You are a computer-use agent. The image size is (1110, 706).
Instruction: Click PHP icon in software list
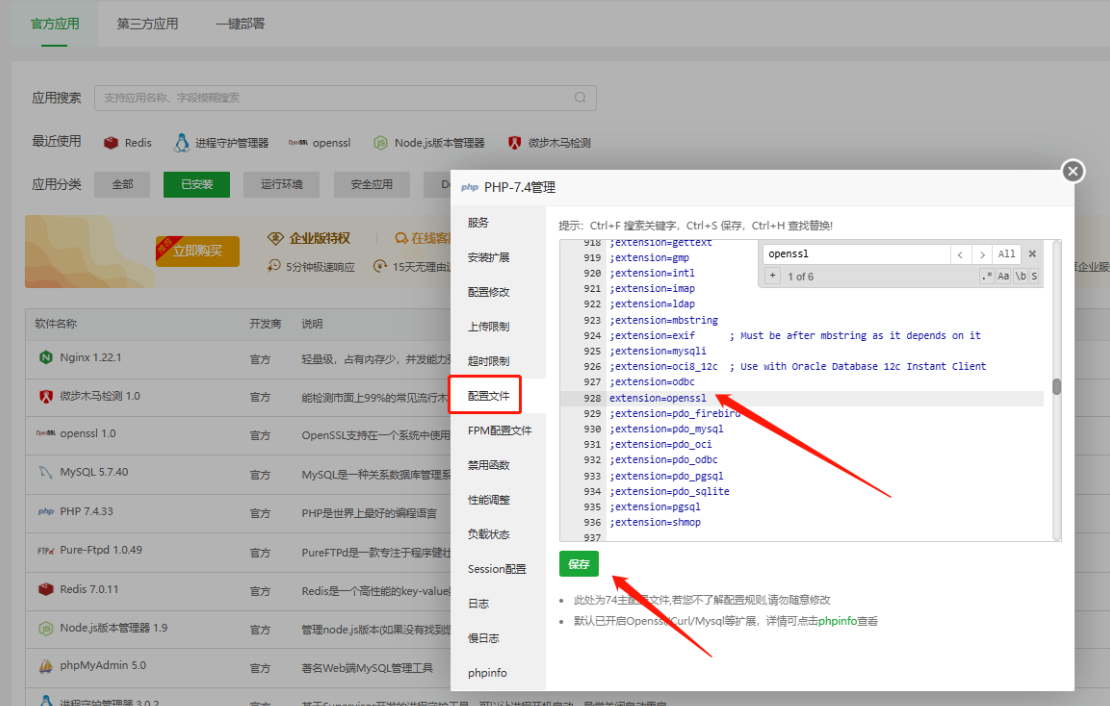pos(46,511)
